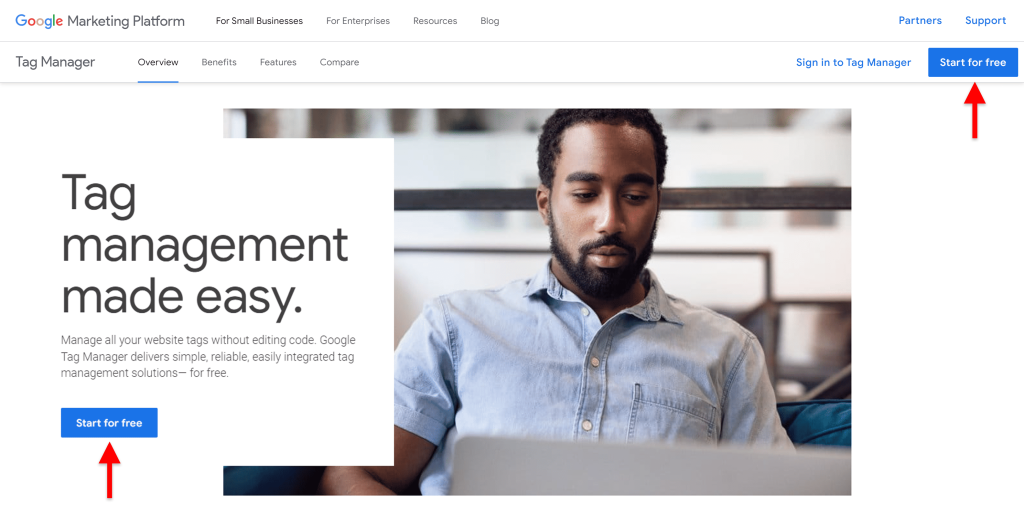This screenshot has width=1024, height=523.
Task: Click the Tag management made easy headline
Action: click(x=204, y=246)
